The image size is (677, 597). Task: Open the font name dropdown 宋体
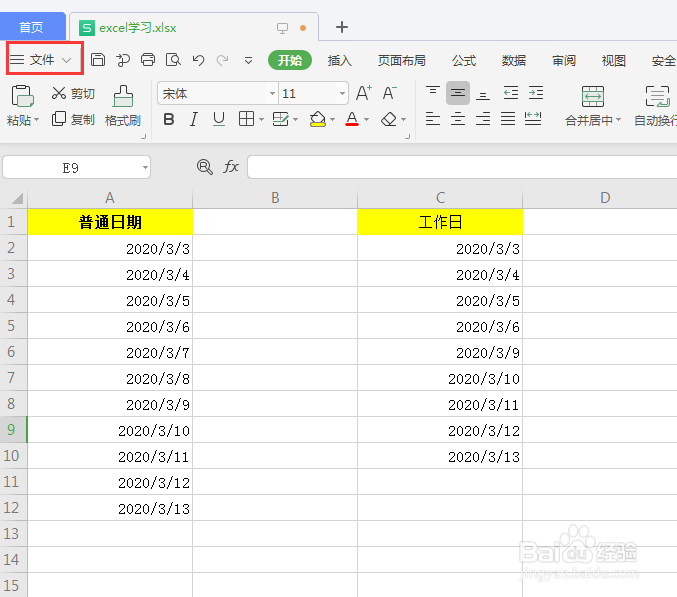pos(272,93)
